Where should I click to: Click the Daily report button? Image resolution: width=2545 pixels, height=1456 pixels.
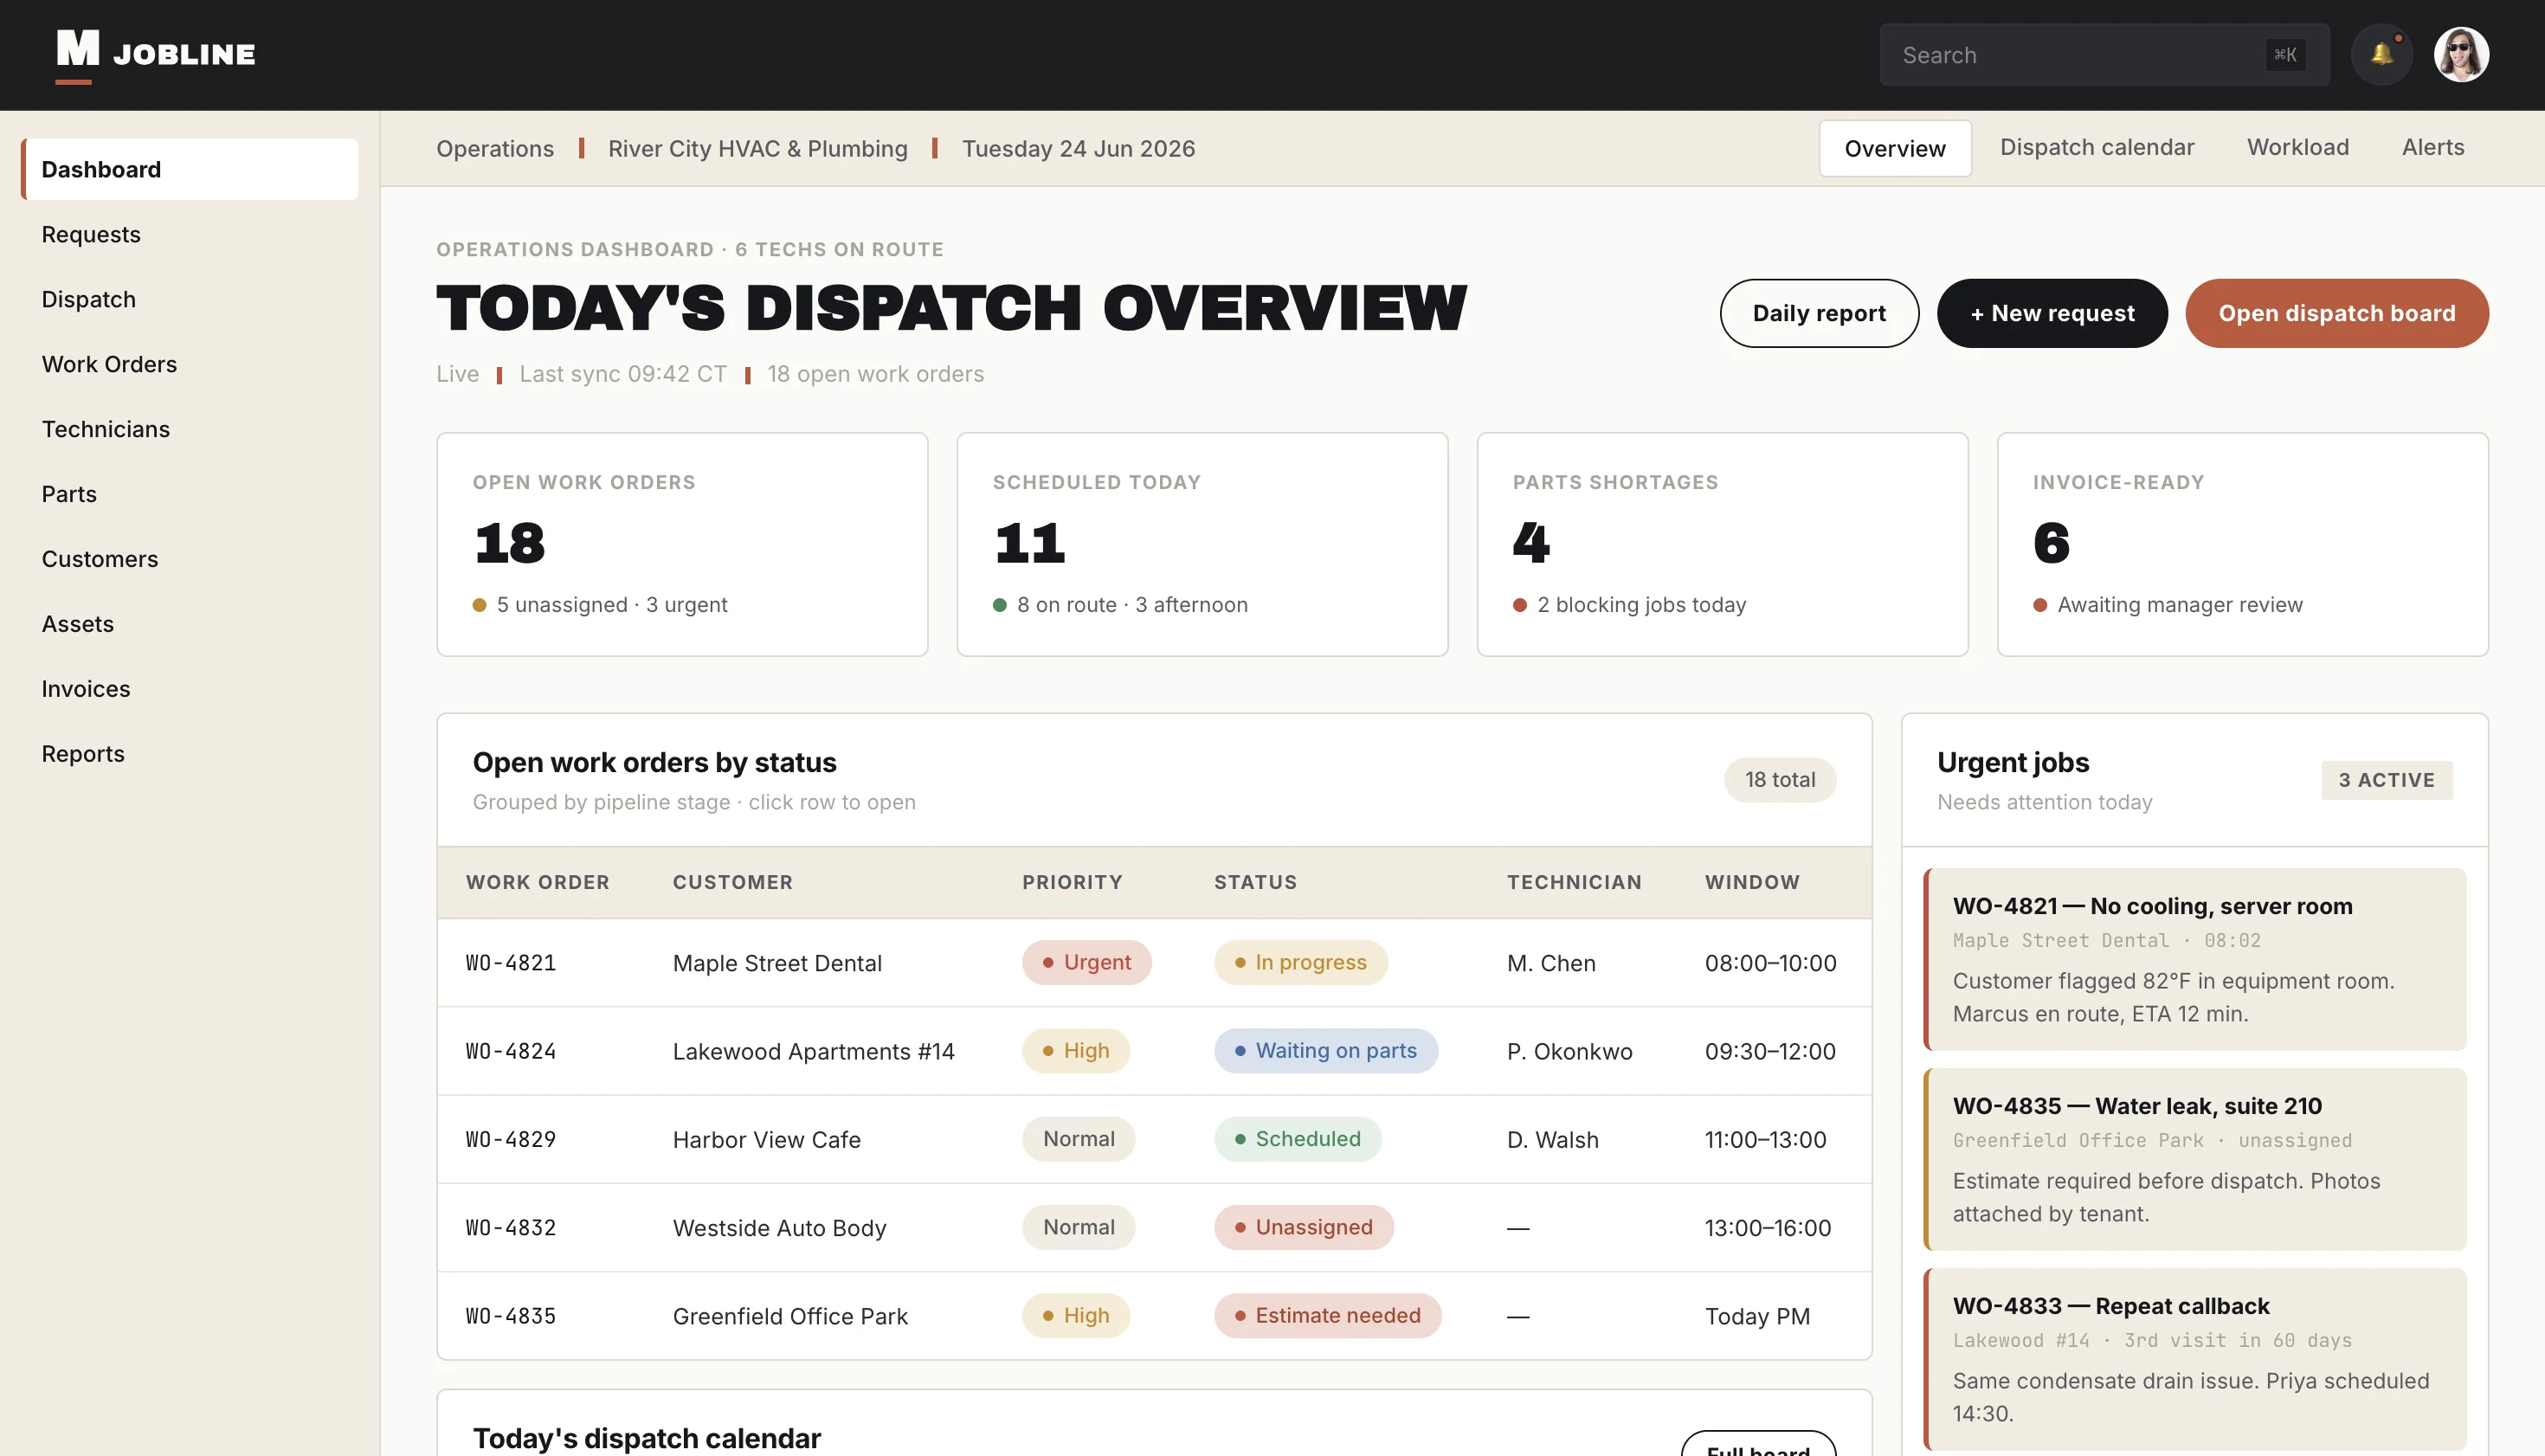click(1819, 313)
